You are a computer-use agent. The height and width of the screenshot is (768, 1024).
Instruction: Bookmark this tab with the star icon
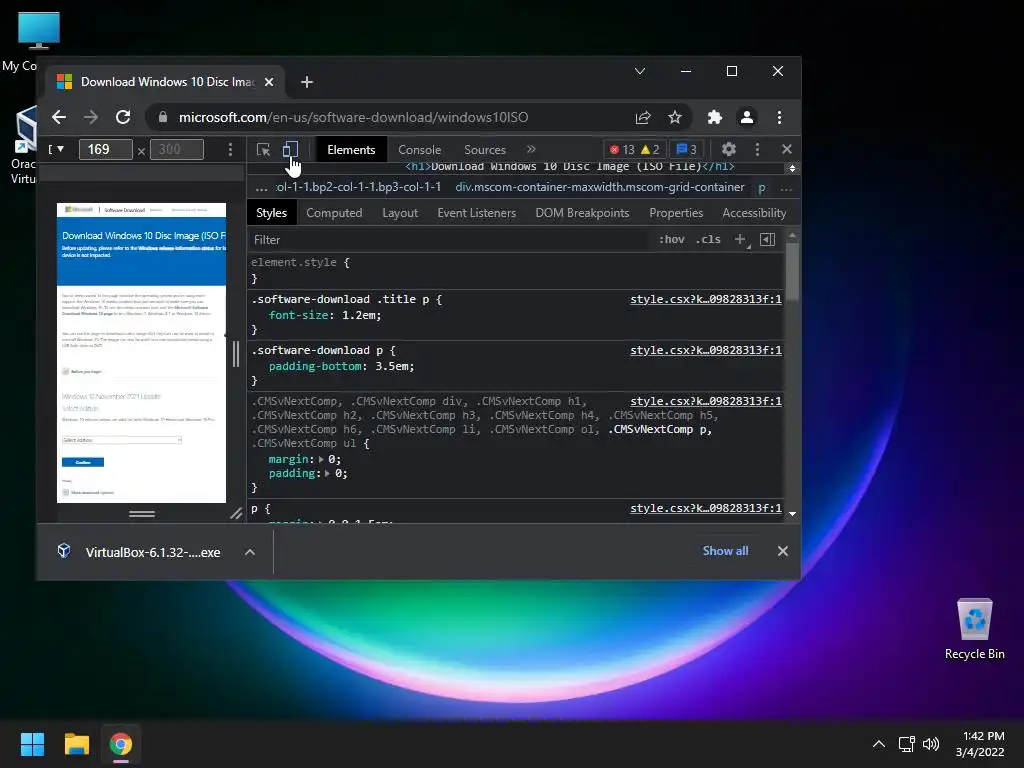point(675,118)
